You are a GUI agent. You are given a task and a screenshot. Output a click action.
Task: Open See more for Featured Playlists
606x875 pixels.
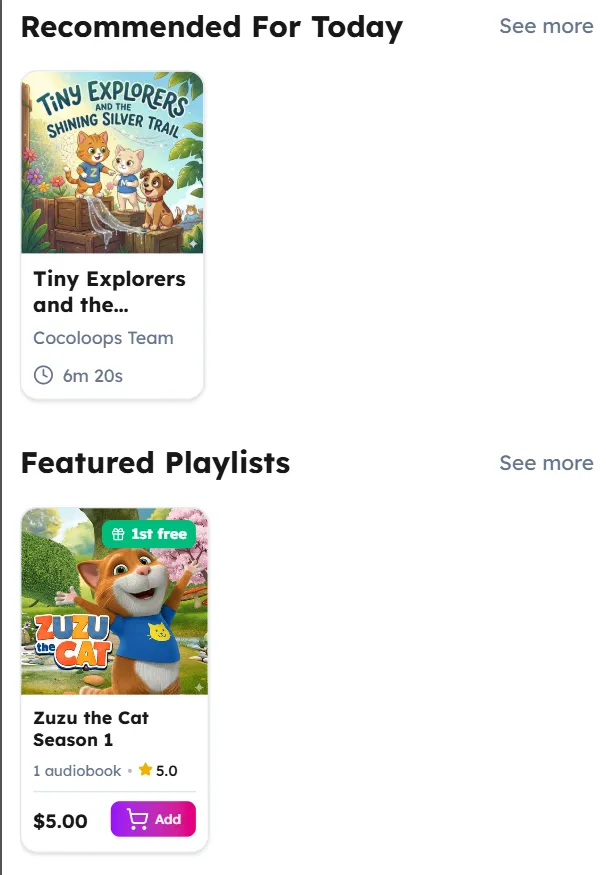point(546,463)
